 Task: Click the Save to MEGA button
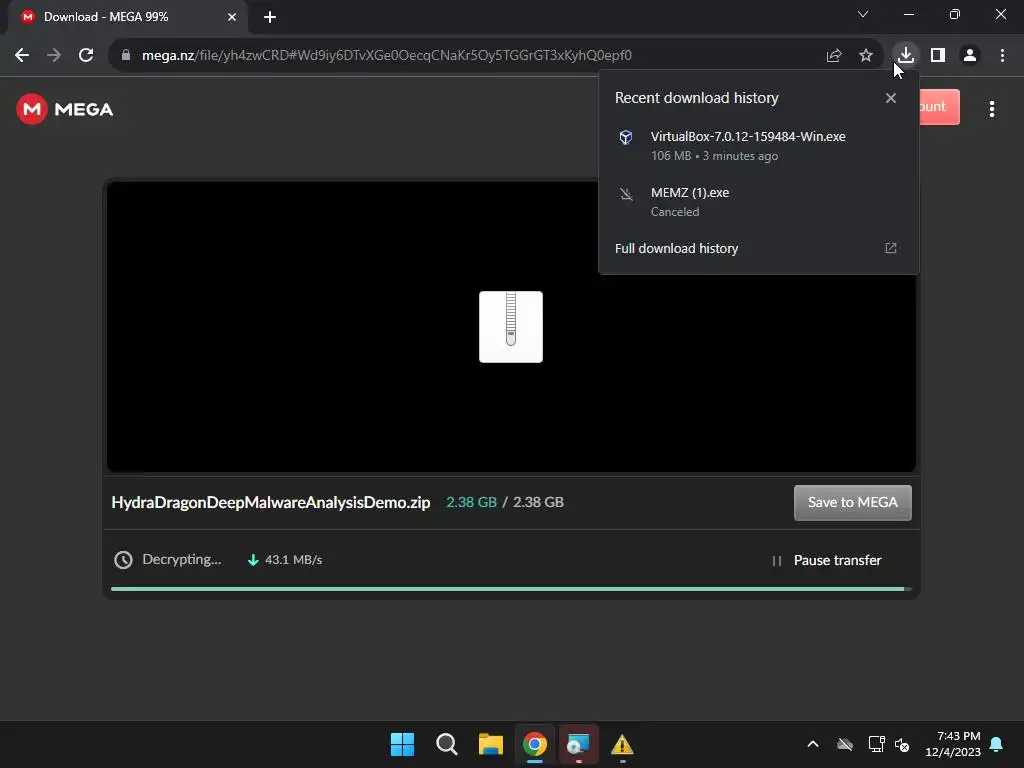point(853,503)
